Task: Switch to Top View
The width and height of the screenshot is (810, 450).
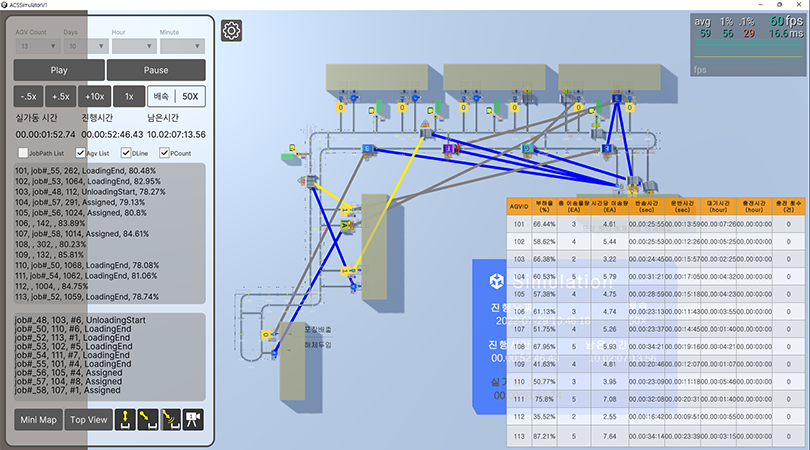Action: (88, 419)
